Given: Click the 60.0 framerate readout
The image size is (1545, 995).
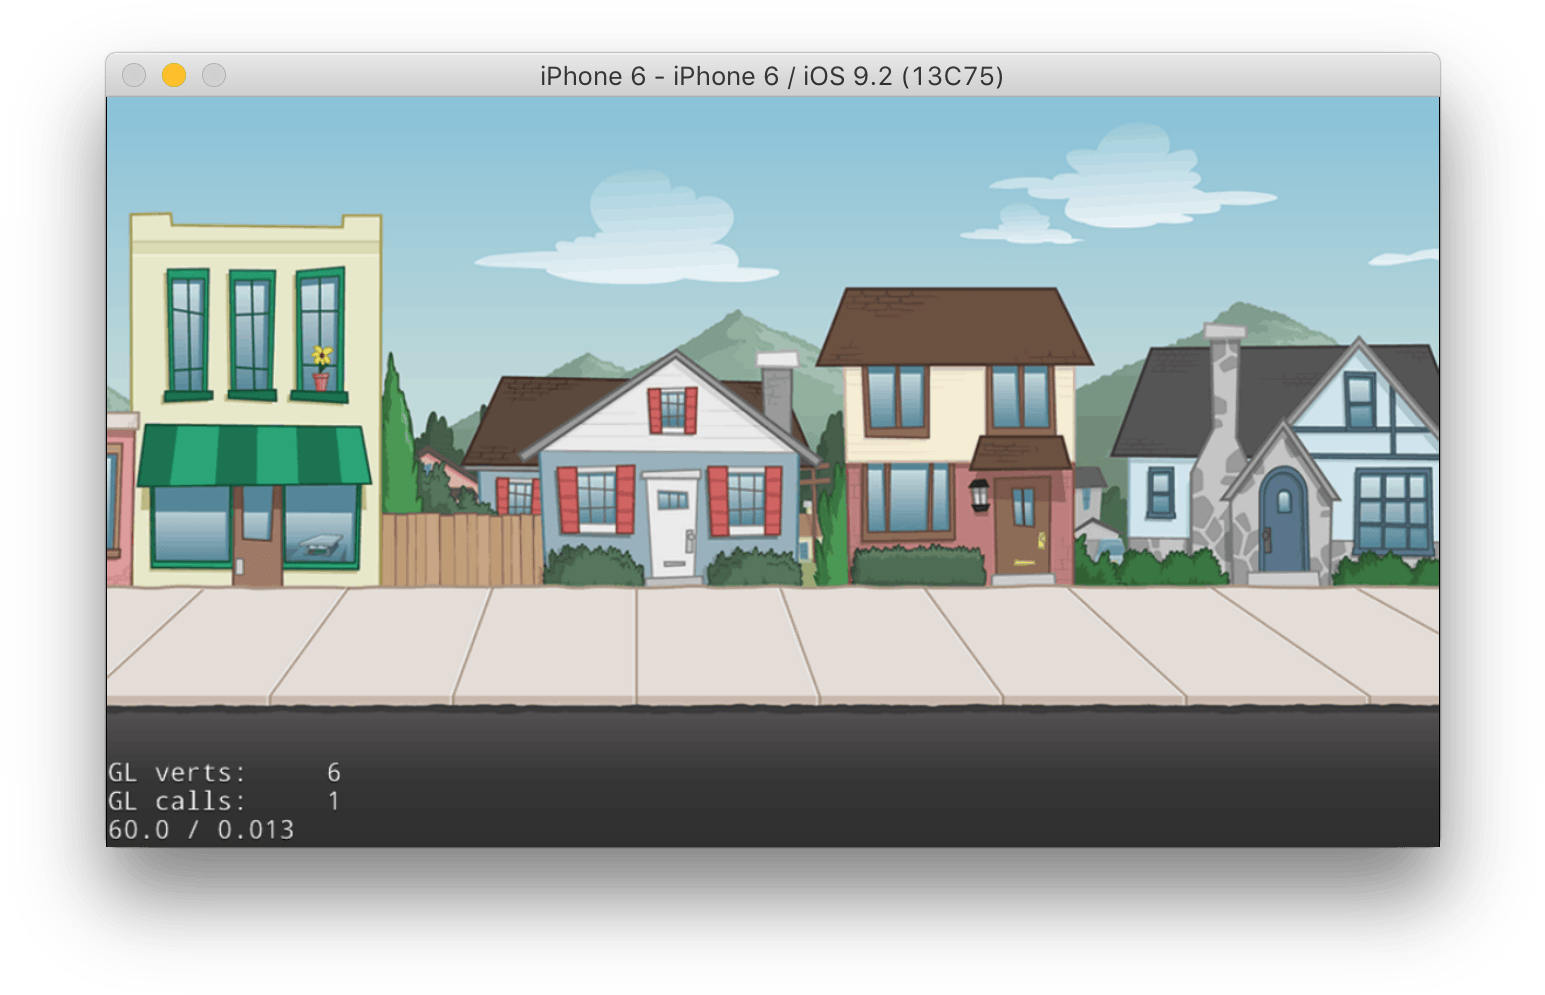Looking at the screenshot, I should 140,829.
